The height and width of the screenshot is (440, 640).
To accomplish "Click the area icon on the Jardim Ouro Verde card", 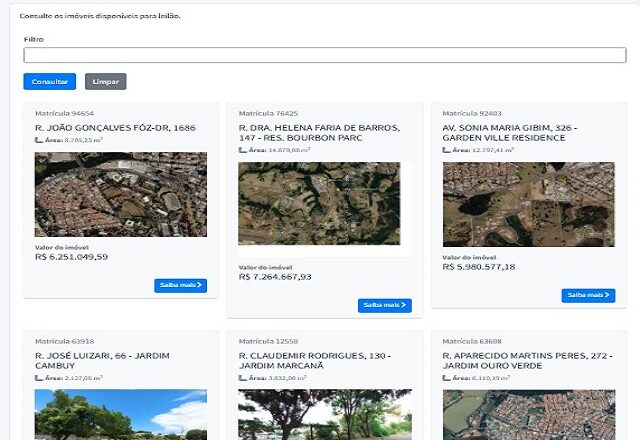I will tap(447, 379).
